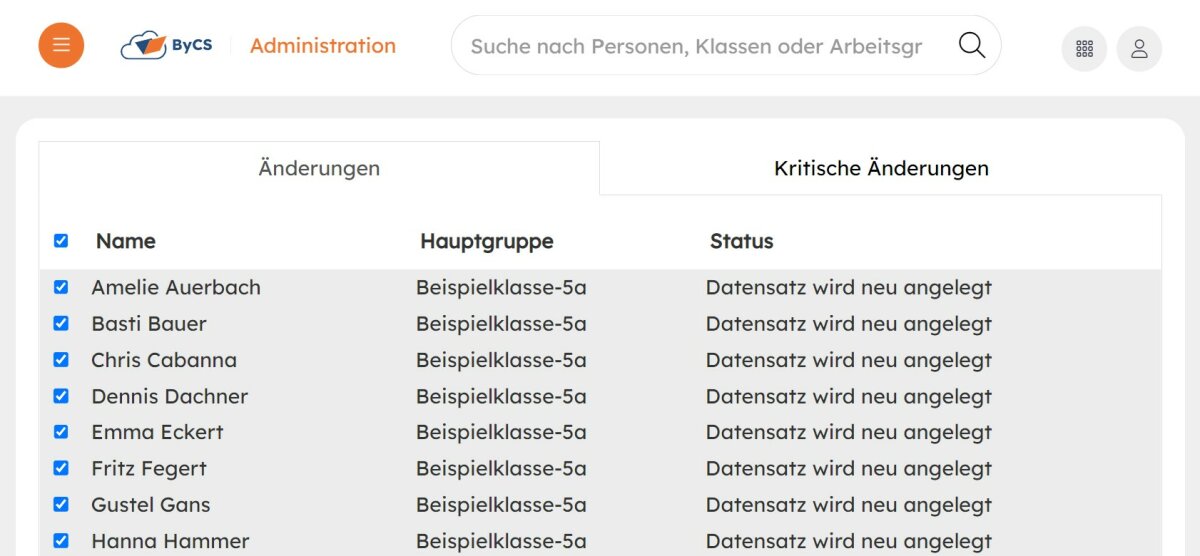The height and width of the screenshot is (556, 1200).
Task: Toggle the Fritz Fegert checkbox
Action: click(x=61, y=468)
